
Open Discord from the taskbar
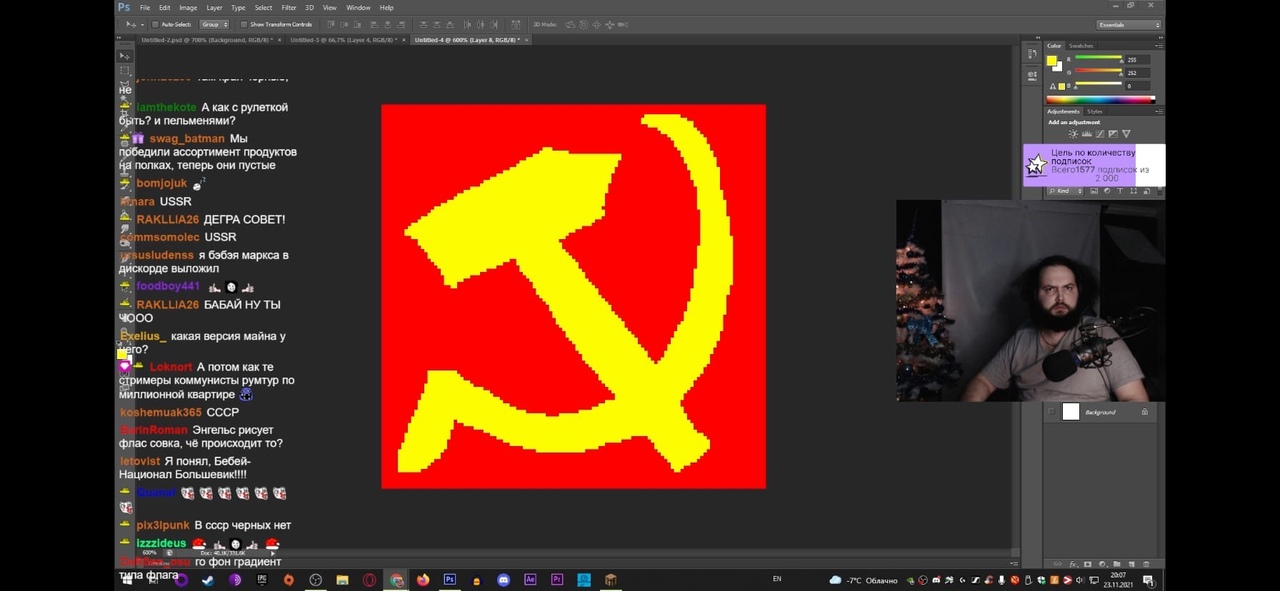[503, 580]
